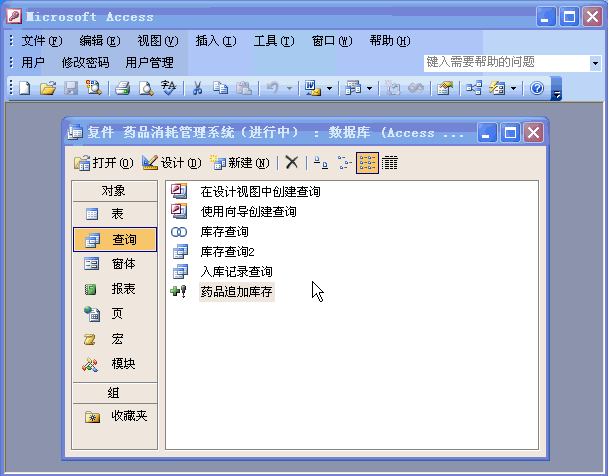608x476 pixels.
Task: Switch to Large Icons view
Action: pos(321,162)
